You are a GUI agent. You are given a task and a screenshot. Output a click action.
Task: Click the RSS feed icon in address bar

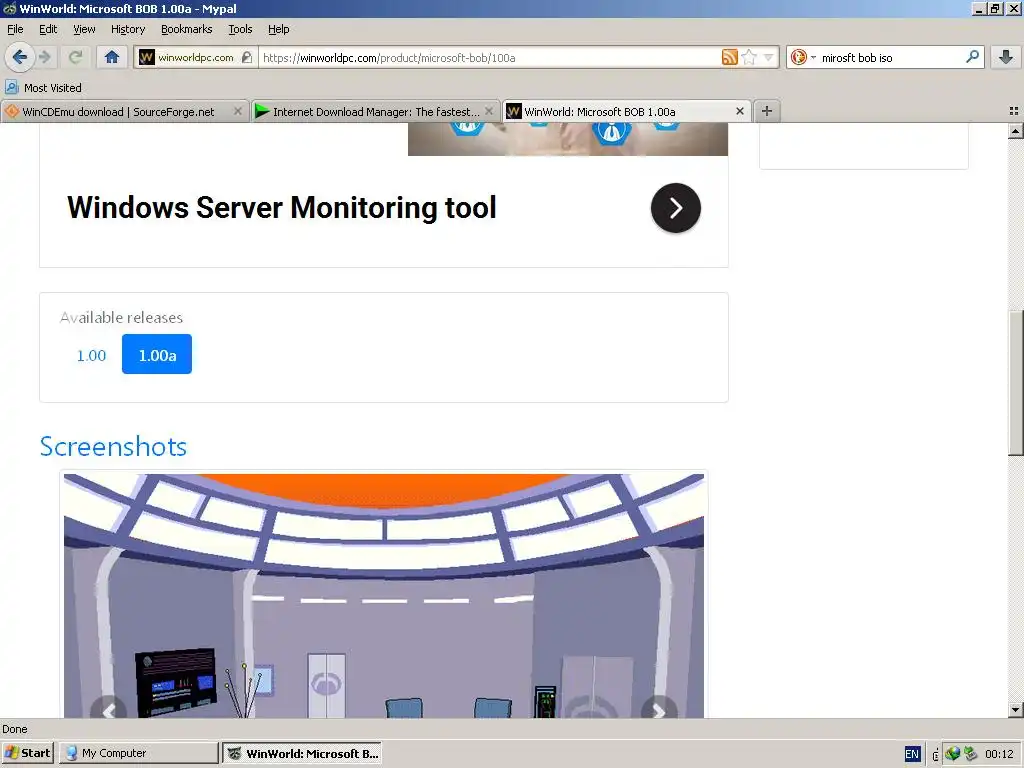(729, 57)
